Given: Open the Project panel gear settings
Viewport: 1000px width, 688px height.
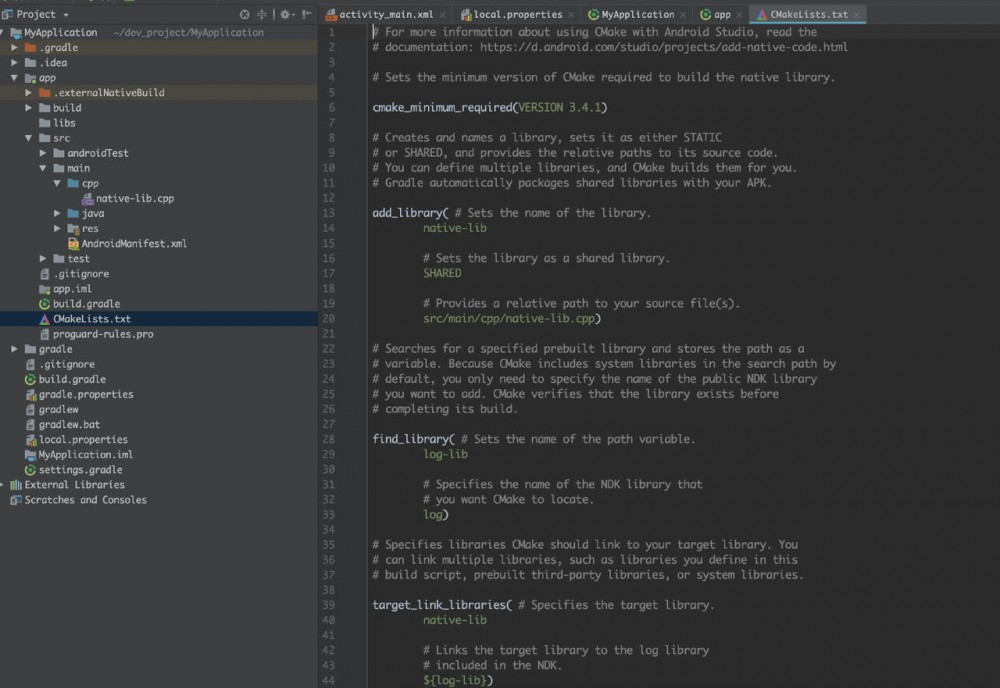Looking at the screenshot, I should pos(285,15).
